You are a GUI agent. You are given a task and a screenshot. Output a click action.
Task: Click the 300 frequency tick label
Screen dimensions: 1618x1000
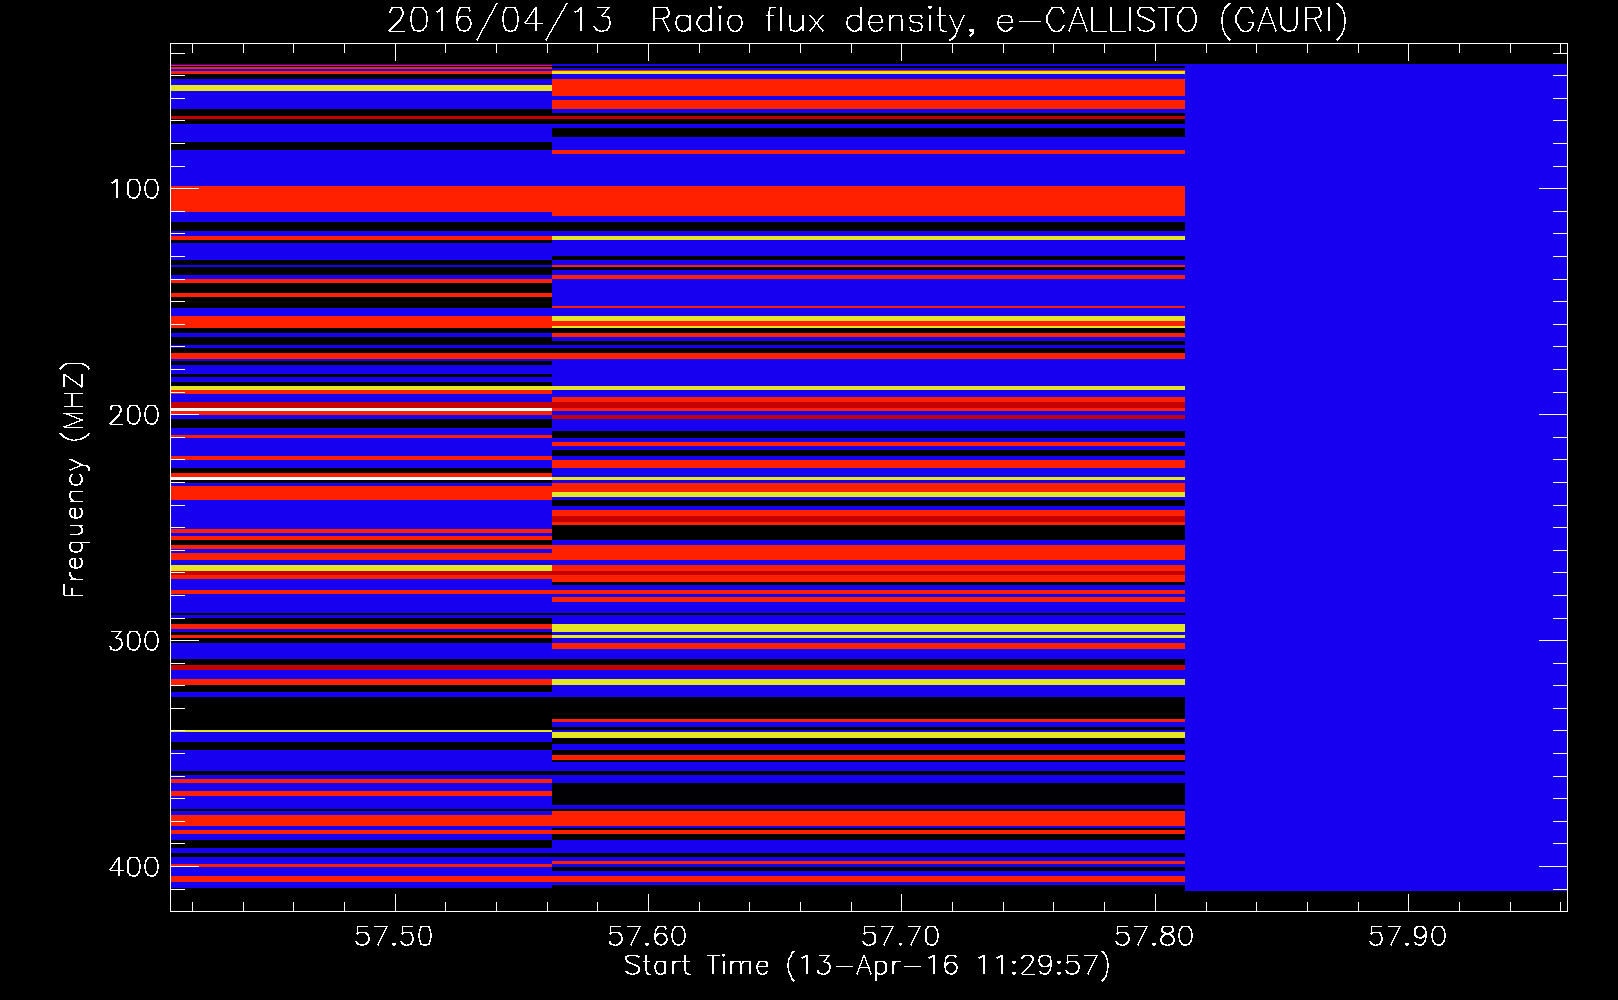[134, 641]
